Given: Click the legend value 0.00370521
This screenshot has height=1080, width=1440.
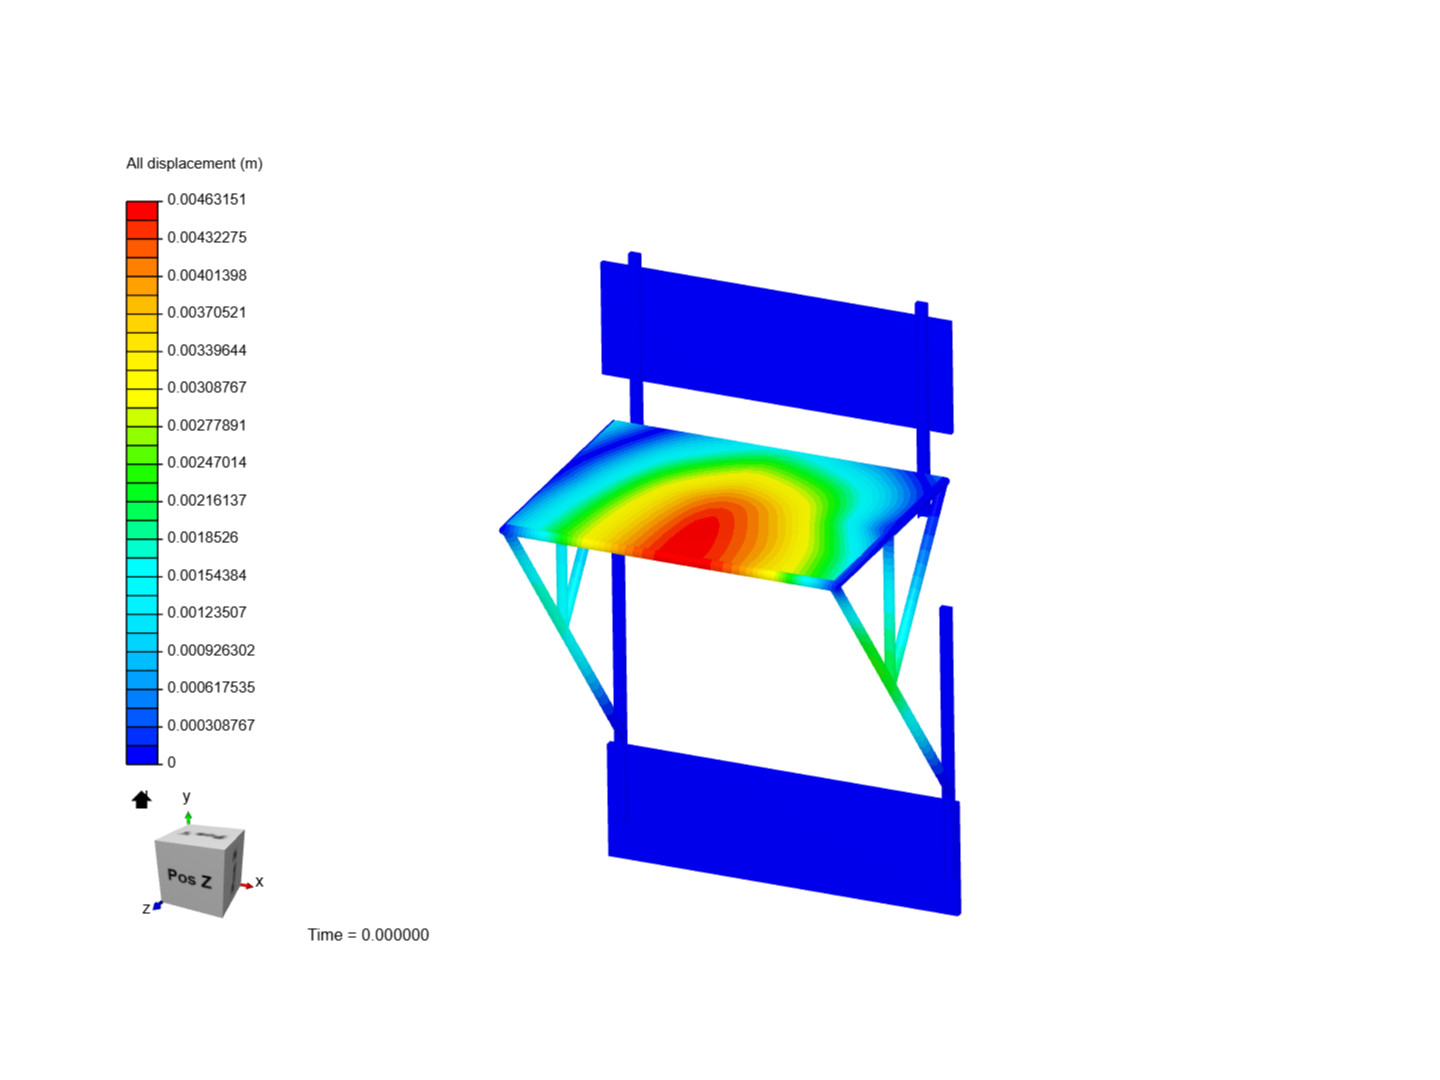Looking at the screenshot, I should click(x=206, y=312).
